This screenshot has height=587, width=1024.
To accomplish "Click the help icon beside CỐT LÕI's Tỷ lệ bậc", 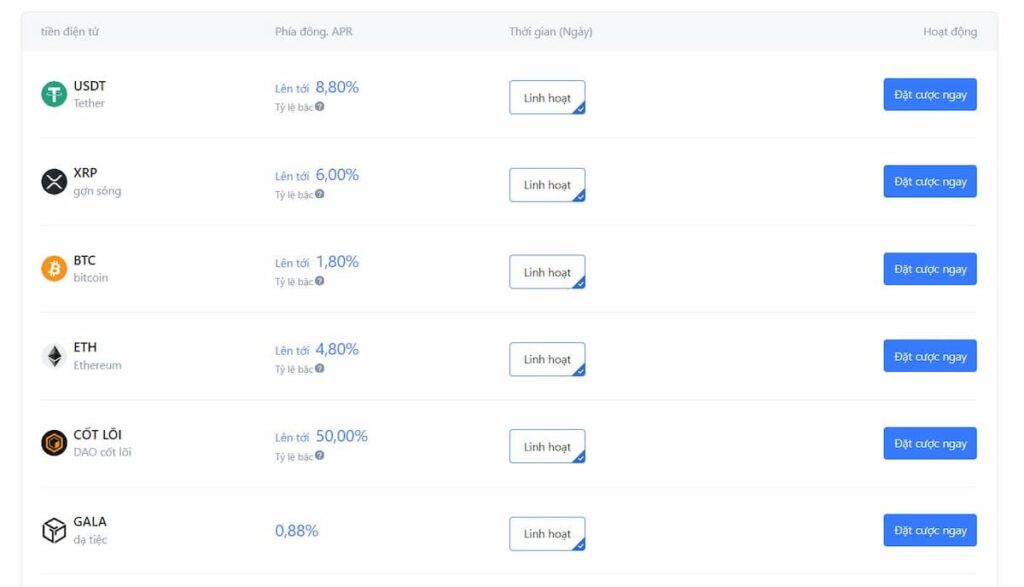I will [318, 455].
